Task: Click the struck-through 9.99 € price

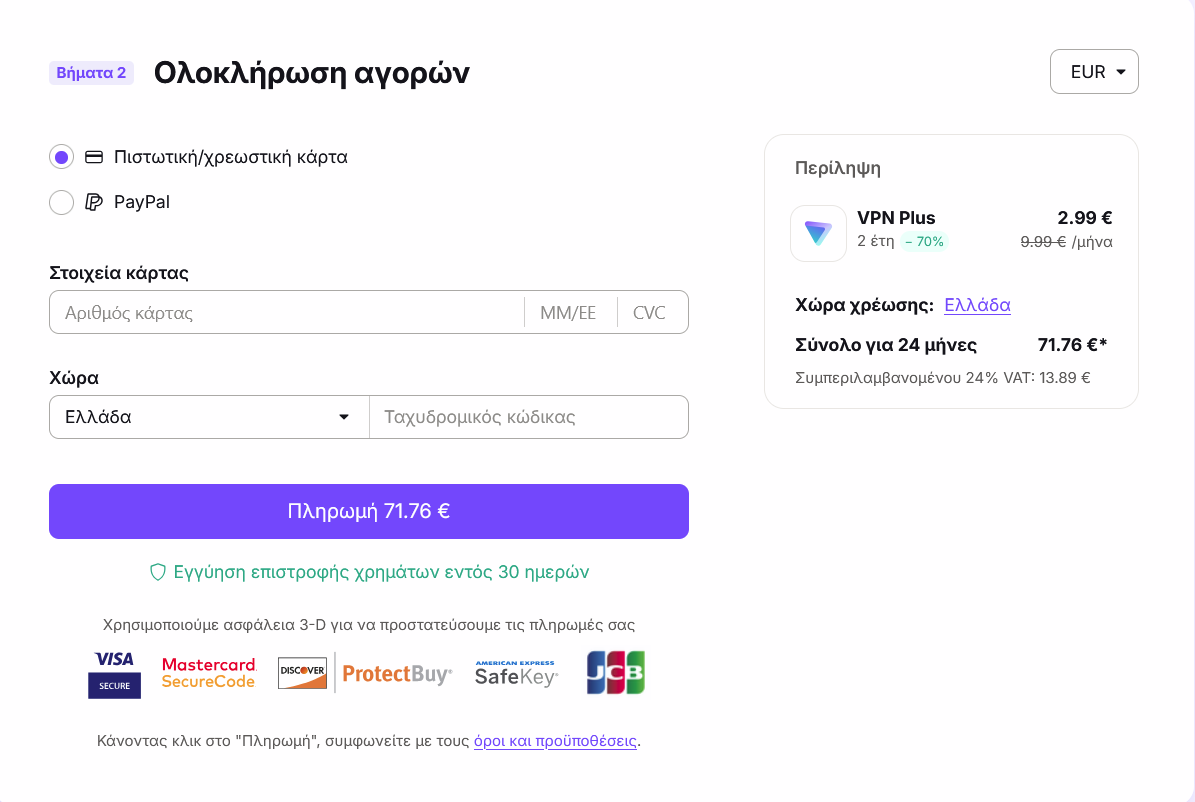Action: [1043, 242]
